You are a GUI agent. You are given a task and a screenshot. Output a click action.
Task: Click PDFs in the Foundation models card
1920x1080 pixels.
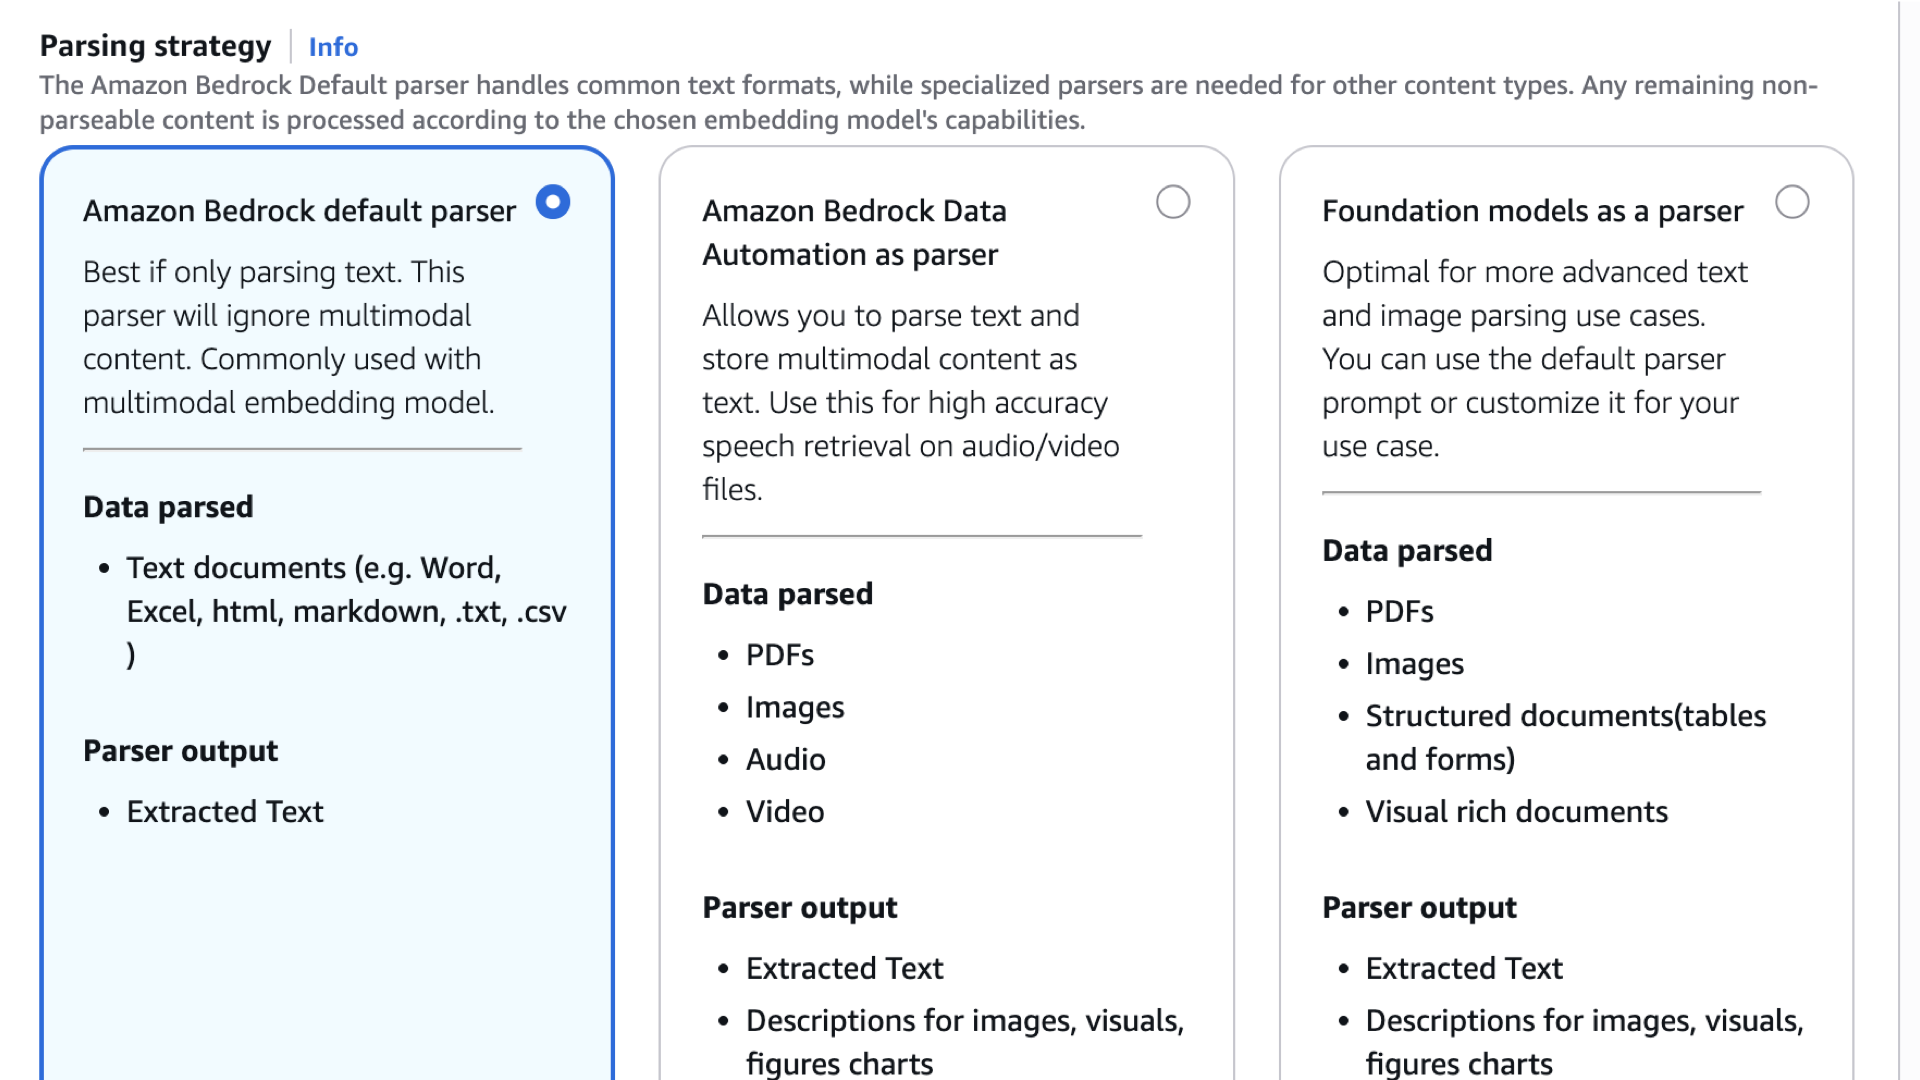[x=1399, y=611]
